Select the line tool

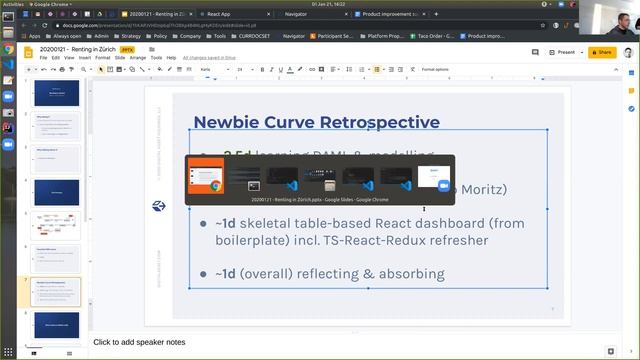point(142,69)
